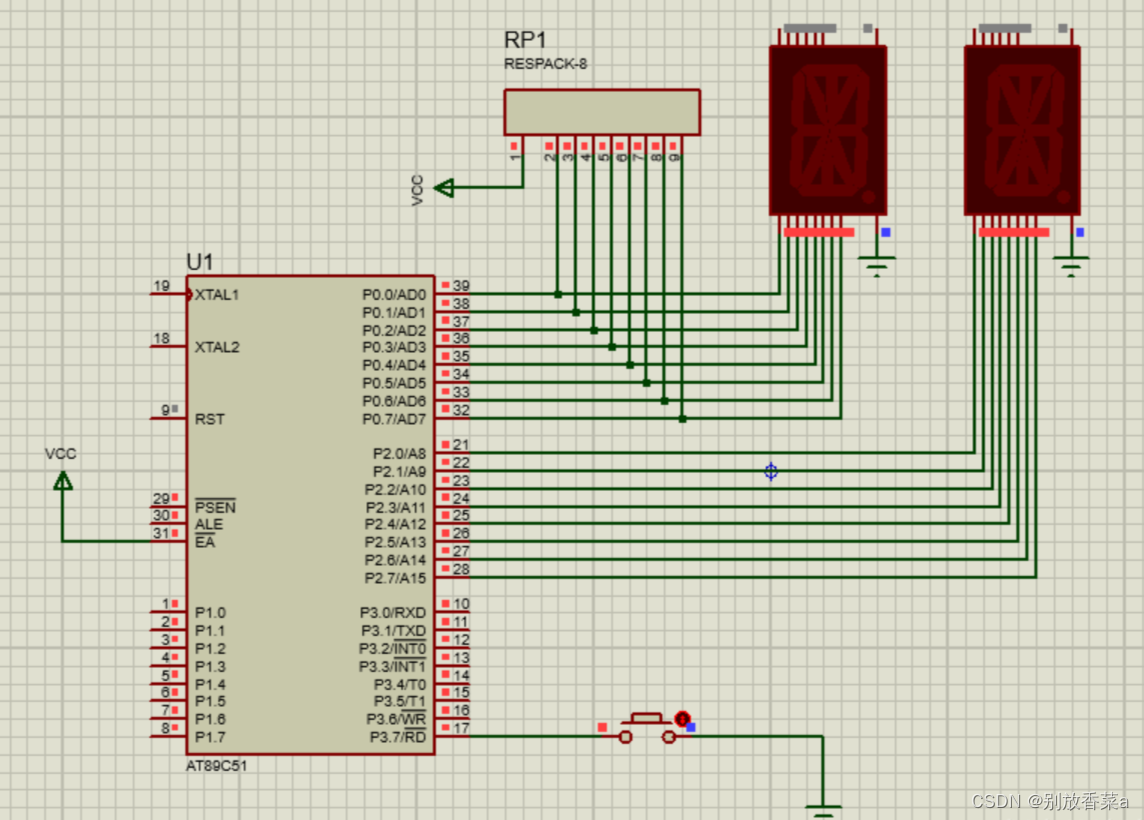Click the push button switch on P3.7
The height and width of the screenshot is (820, 1144).
(x=647, y=730)
